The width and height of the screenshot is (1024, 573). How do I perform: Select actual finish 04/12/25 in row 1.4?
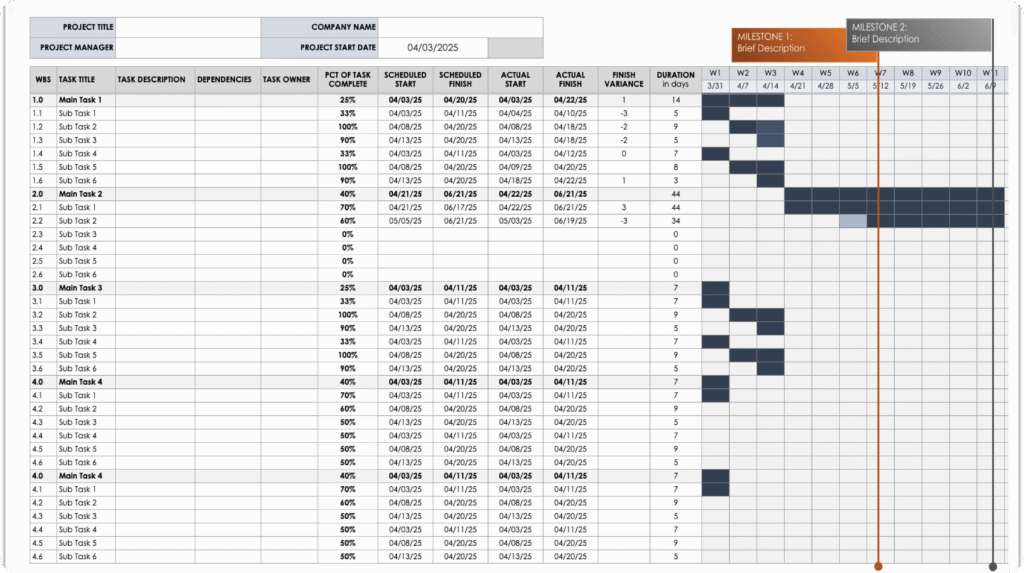pos(570,154)
